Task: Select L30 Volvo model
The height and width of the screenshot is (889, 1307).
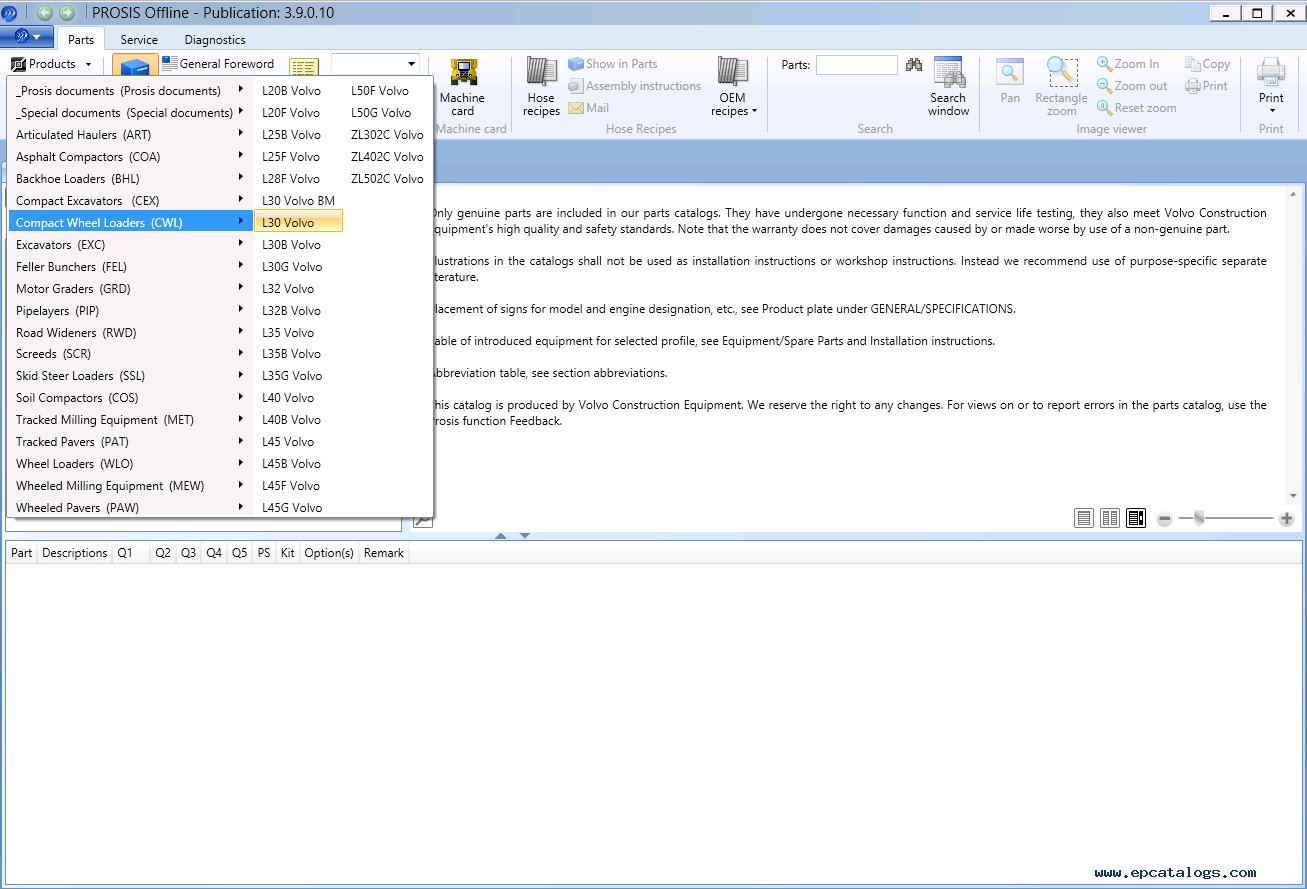Action: point(298,223)
